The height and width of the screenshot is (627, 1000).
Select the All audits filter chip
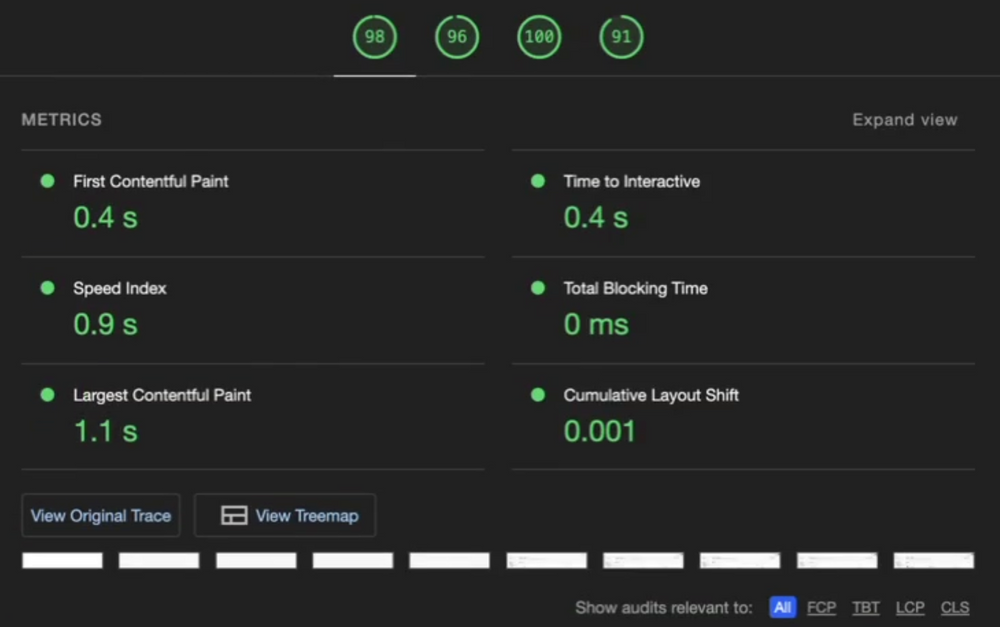(x=782, y=607)
